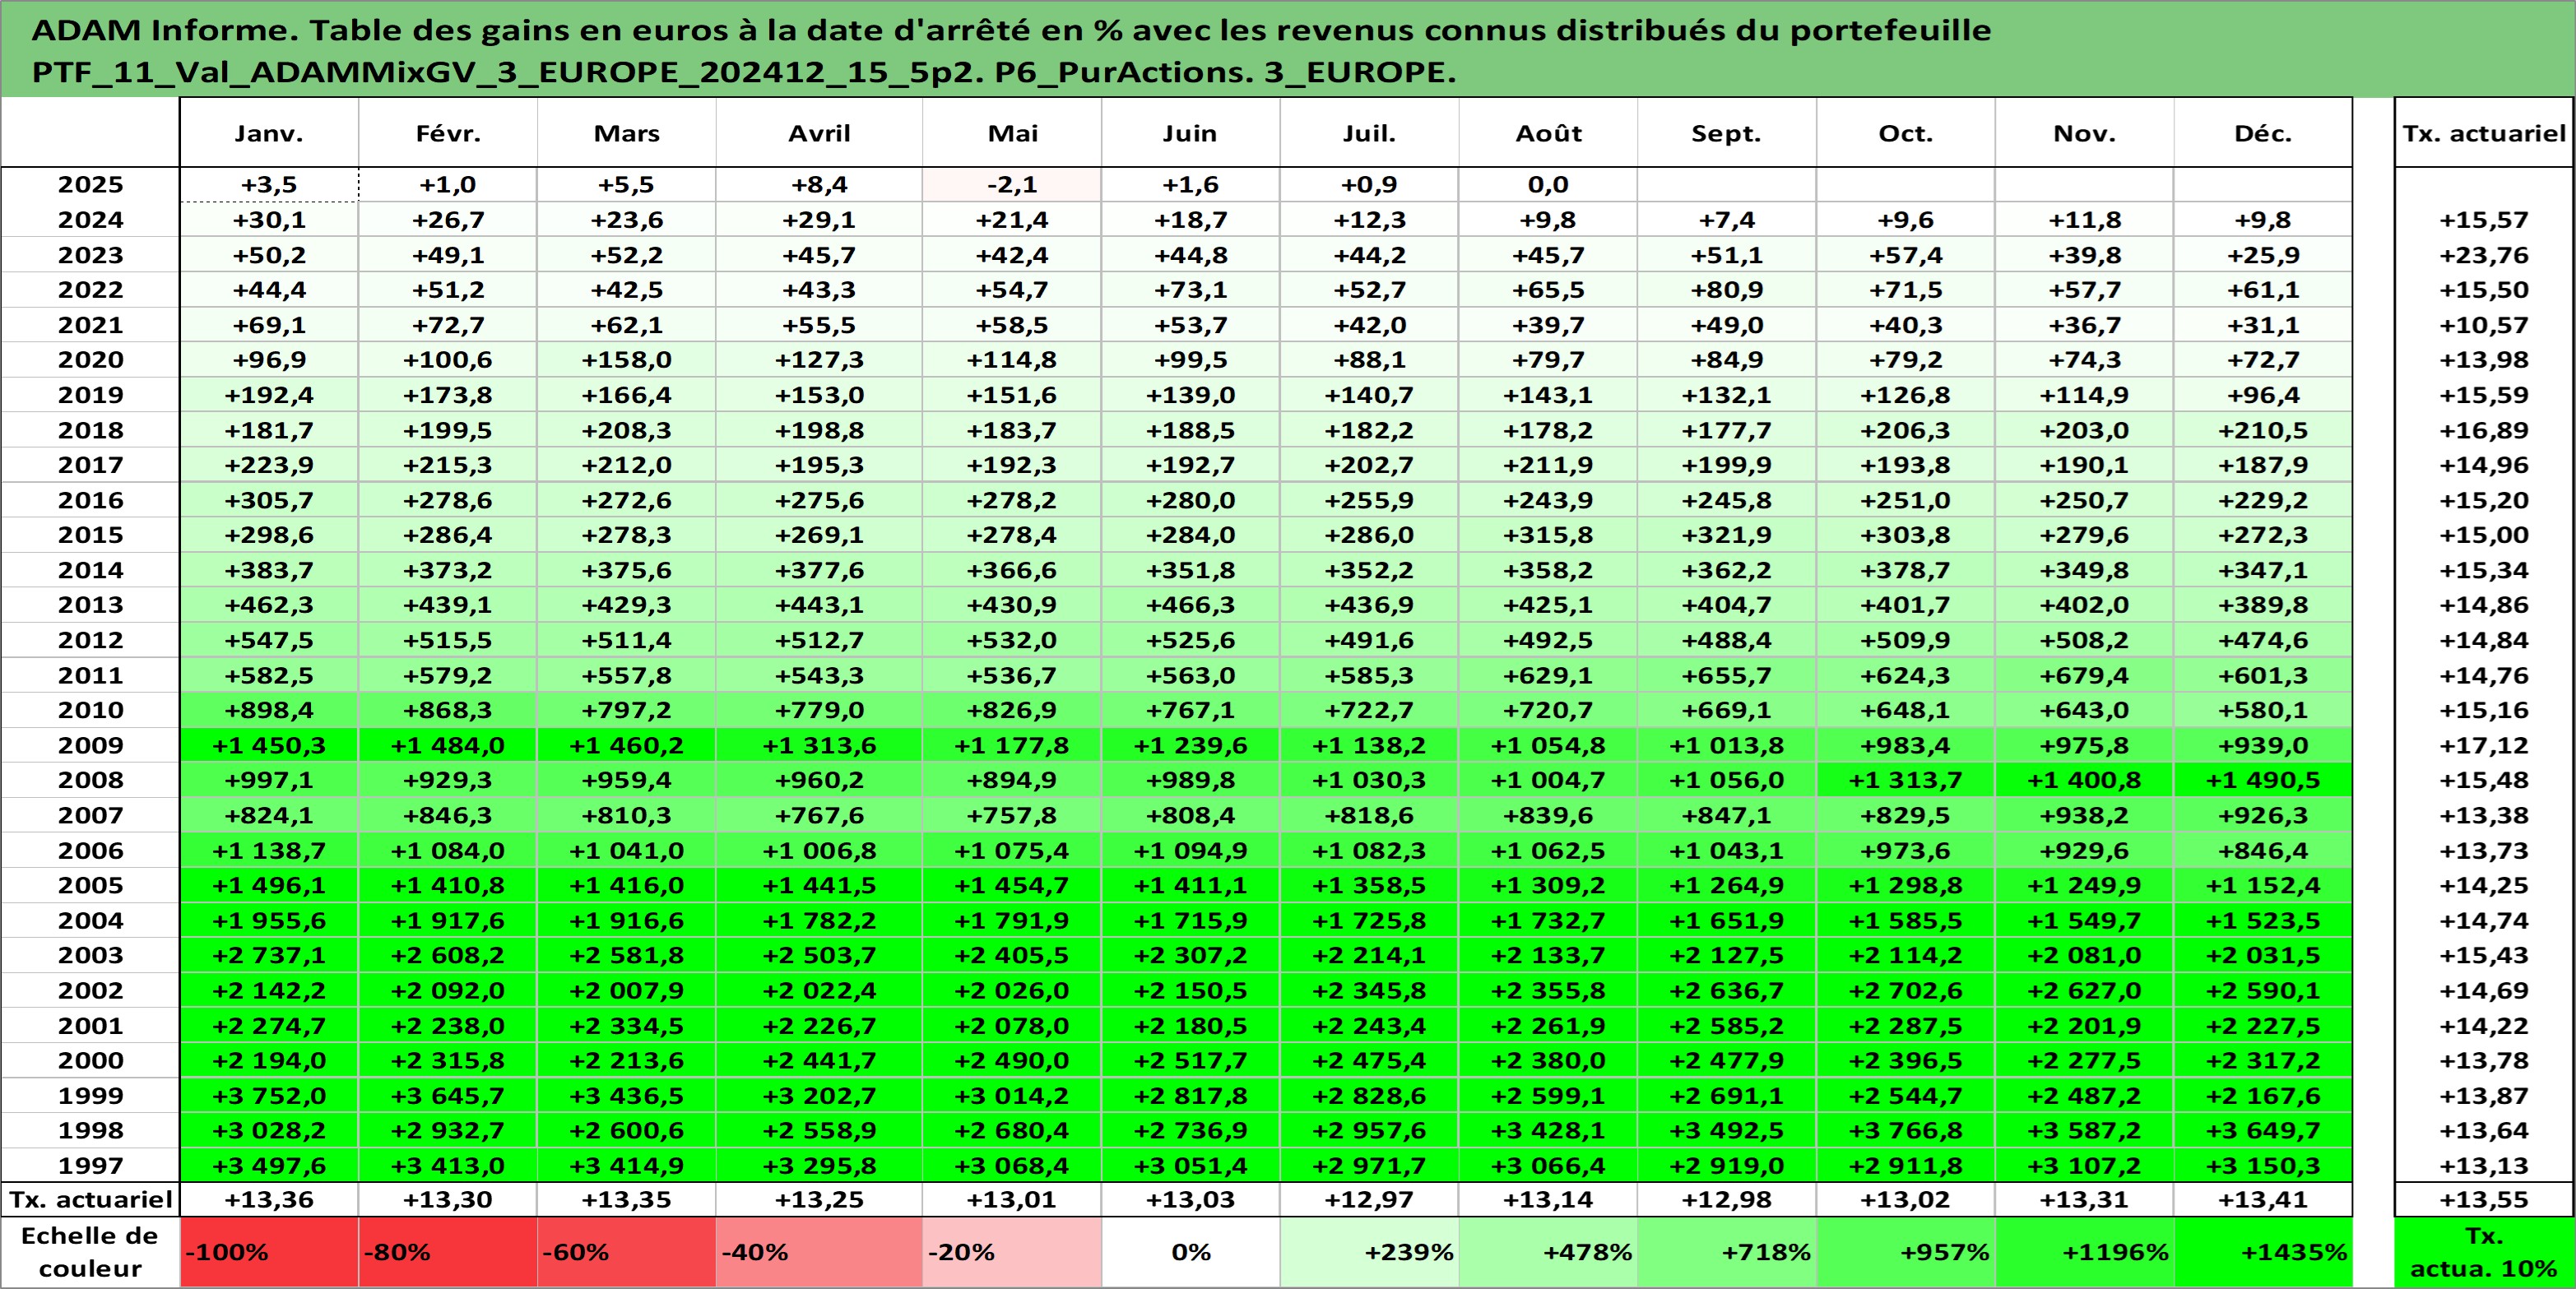The width and height of the screenshot is (2576, 1289).
Task: Click value '+2 585,2' in Sept. 2001
Action: 1727,1025
